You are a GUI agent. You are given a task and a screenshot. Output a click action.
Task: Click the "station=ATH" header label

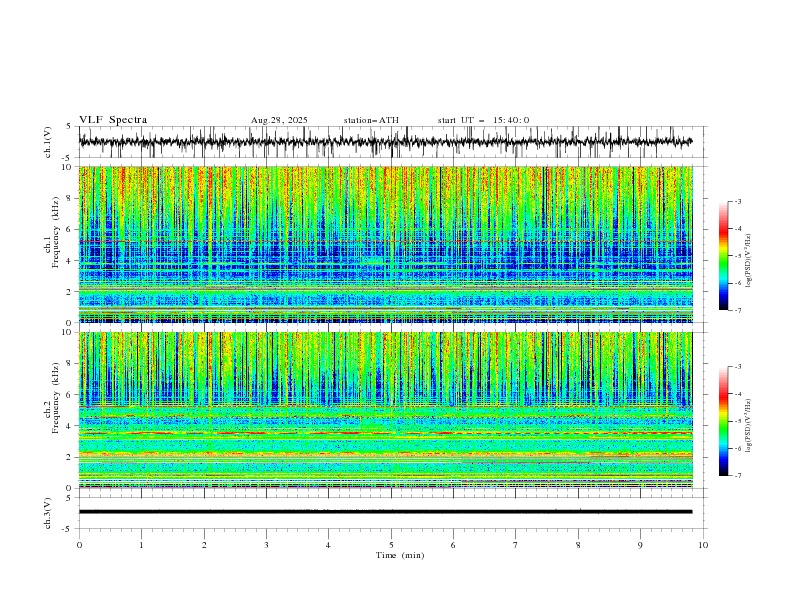(x=371, y=120)
